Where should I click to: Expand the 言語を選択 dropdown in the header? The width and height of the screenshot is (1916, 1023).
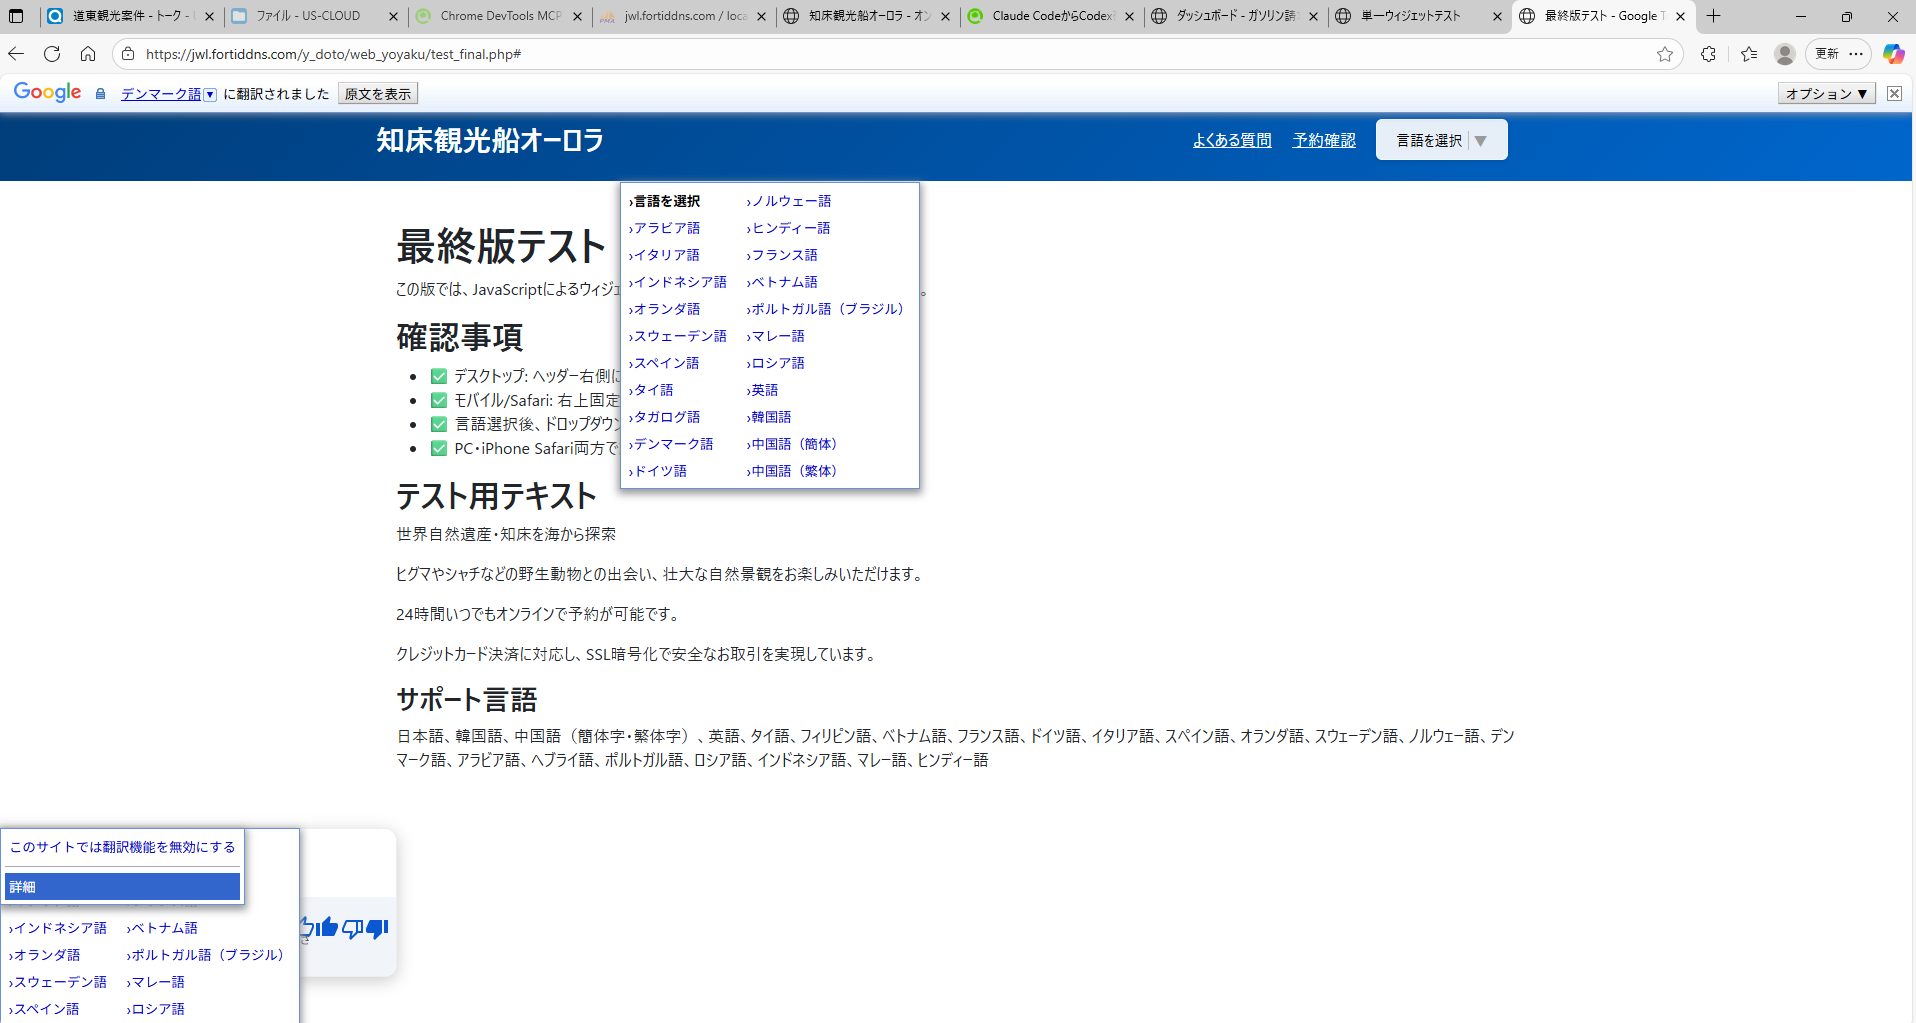[1441, 140]
